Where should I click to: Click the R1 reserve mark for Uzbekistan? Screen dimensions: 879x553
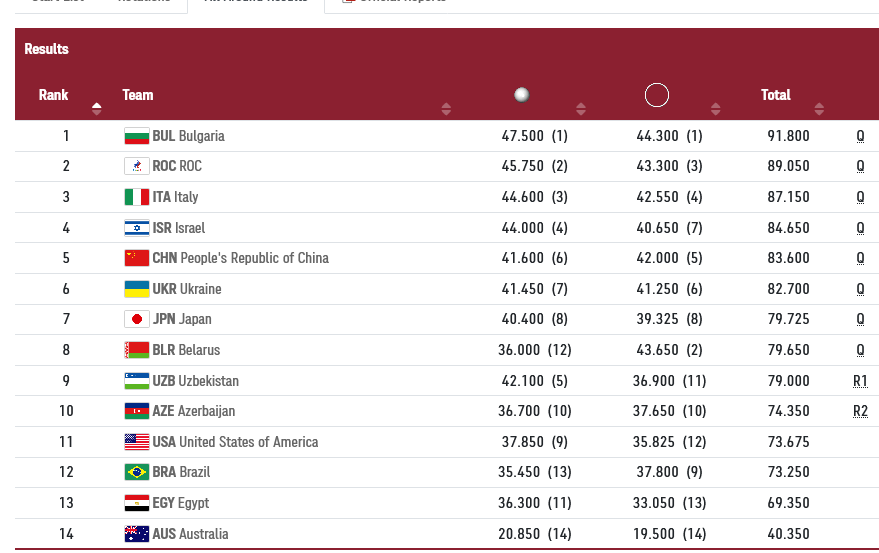(x=861, y=381)
